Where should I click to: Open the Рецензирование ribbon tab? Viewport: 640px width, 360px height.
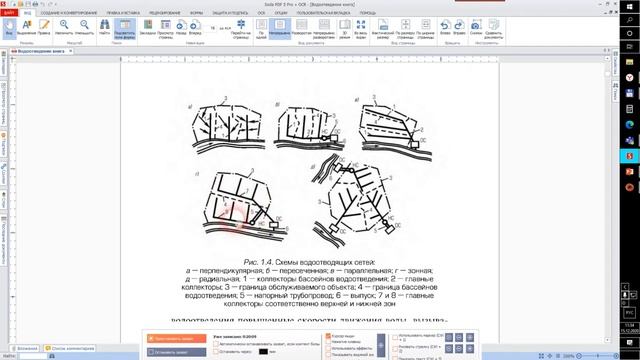coord(165,13)
